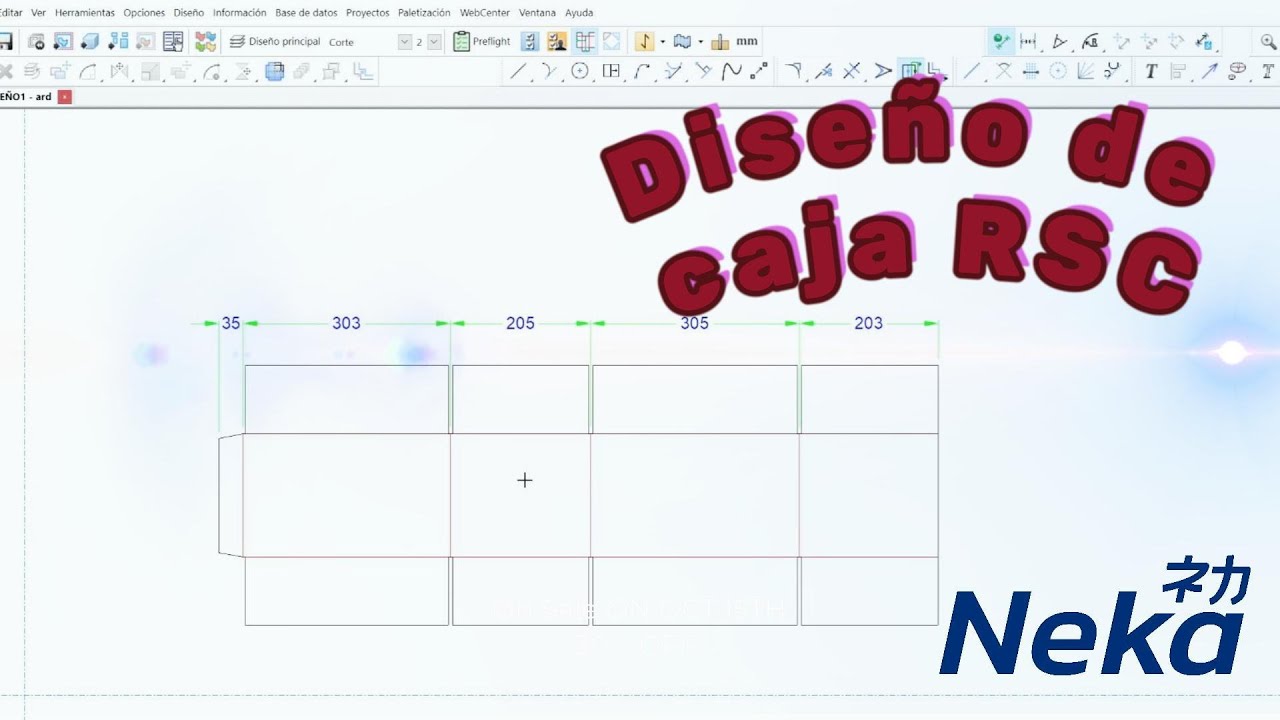
Task: Open the Preflight tool
Action: pos(482,41)
